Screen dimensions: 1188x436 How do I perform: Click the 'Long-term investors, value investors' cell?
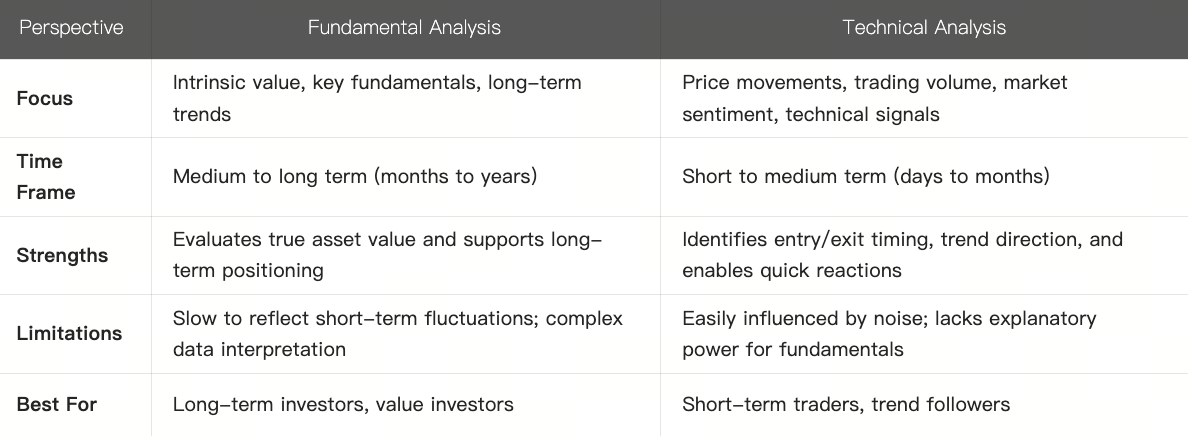pos(343,405)
